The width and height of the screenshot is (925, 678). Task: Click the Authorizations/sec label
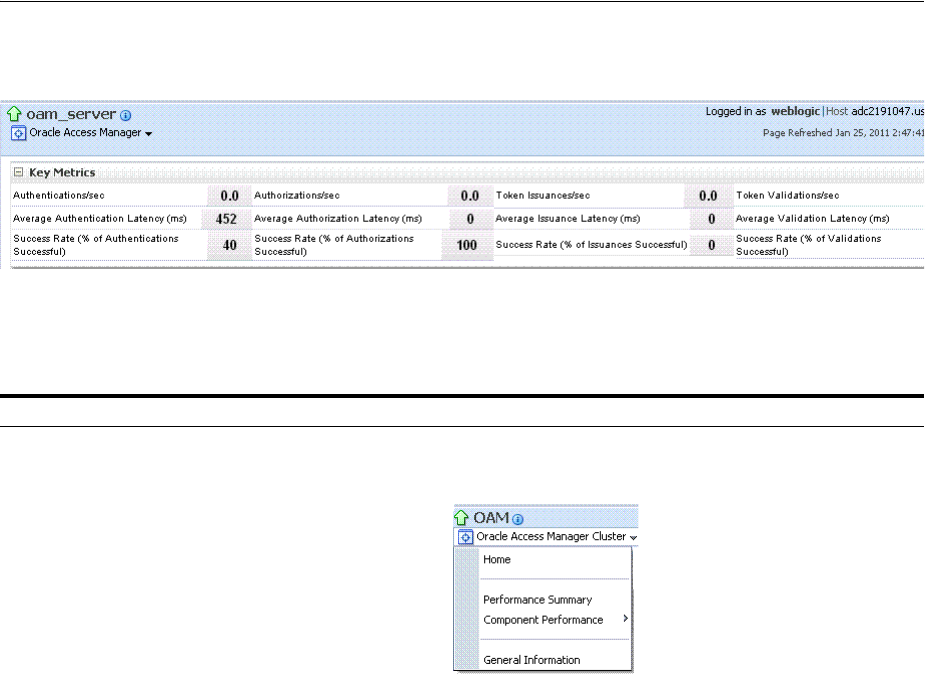point(297,195)
